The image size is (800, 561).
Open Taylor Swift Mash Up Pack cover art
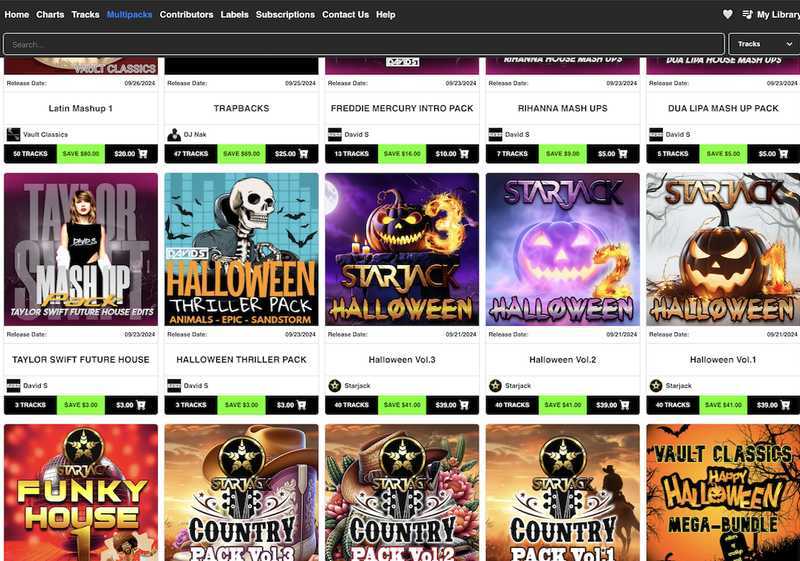click(81, 249)
